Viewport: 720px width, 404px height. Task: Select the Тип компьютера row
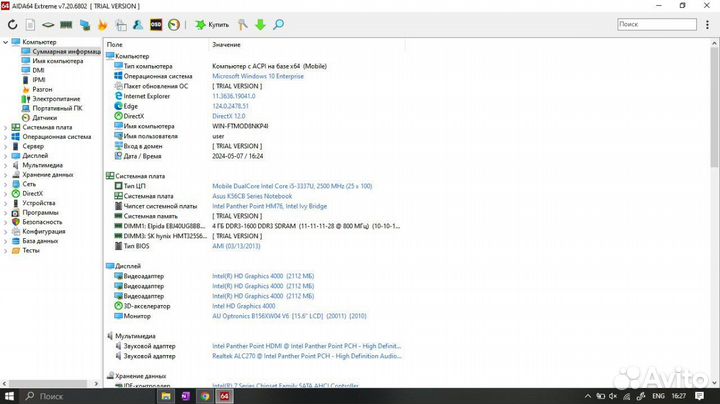click(x=255, y=66)
